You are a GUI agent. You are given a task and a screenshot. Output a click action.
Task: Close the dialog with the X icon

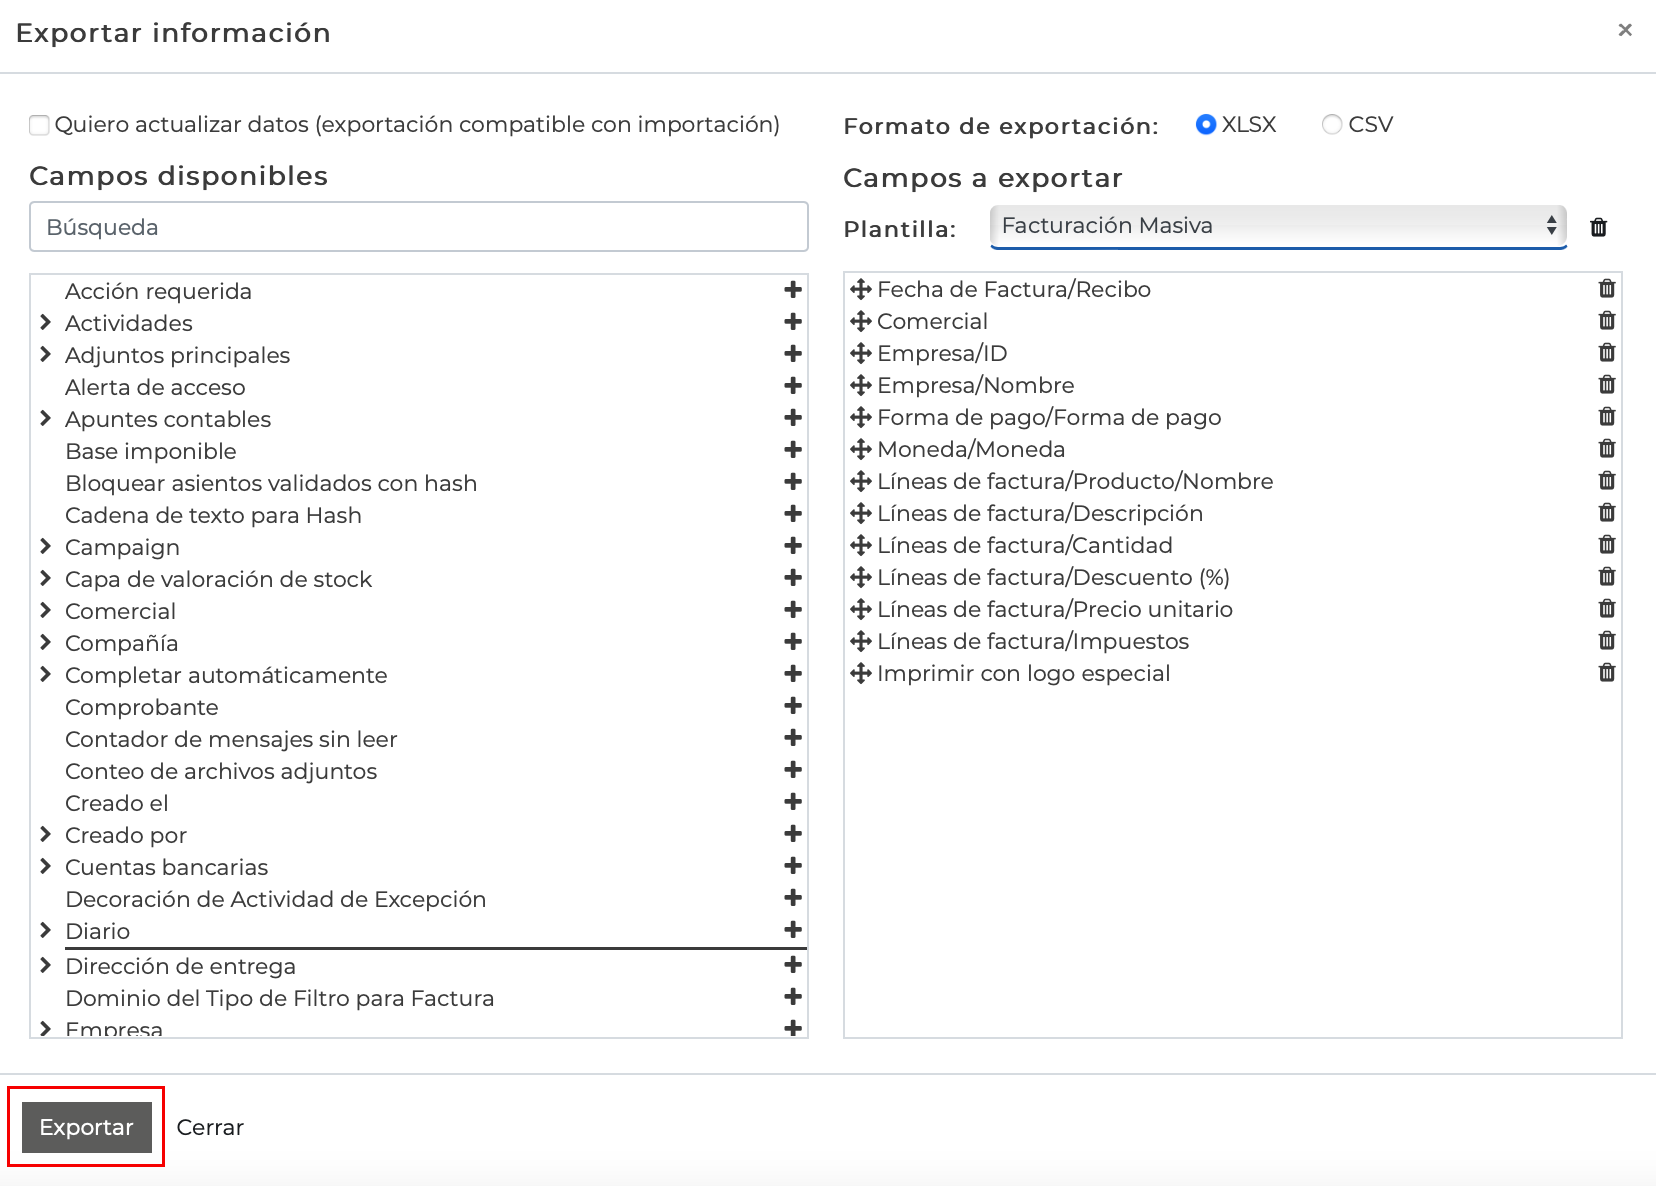1624,30
